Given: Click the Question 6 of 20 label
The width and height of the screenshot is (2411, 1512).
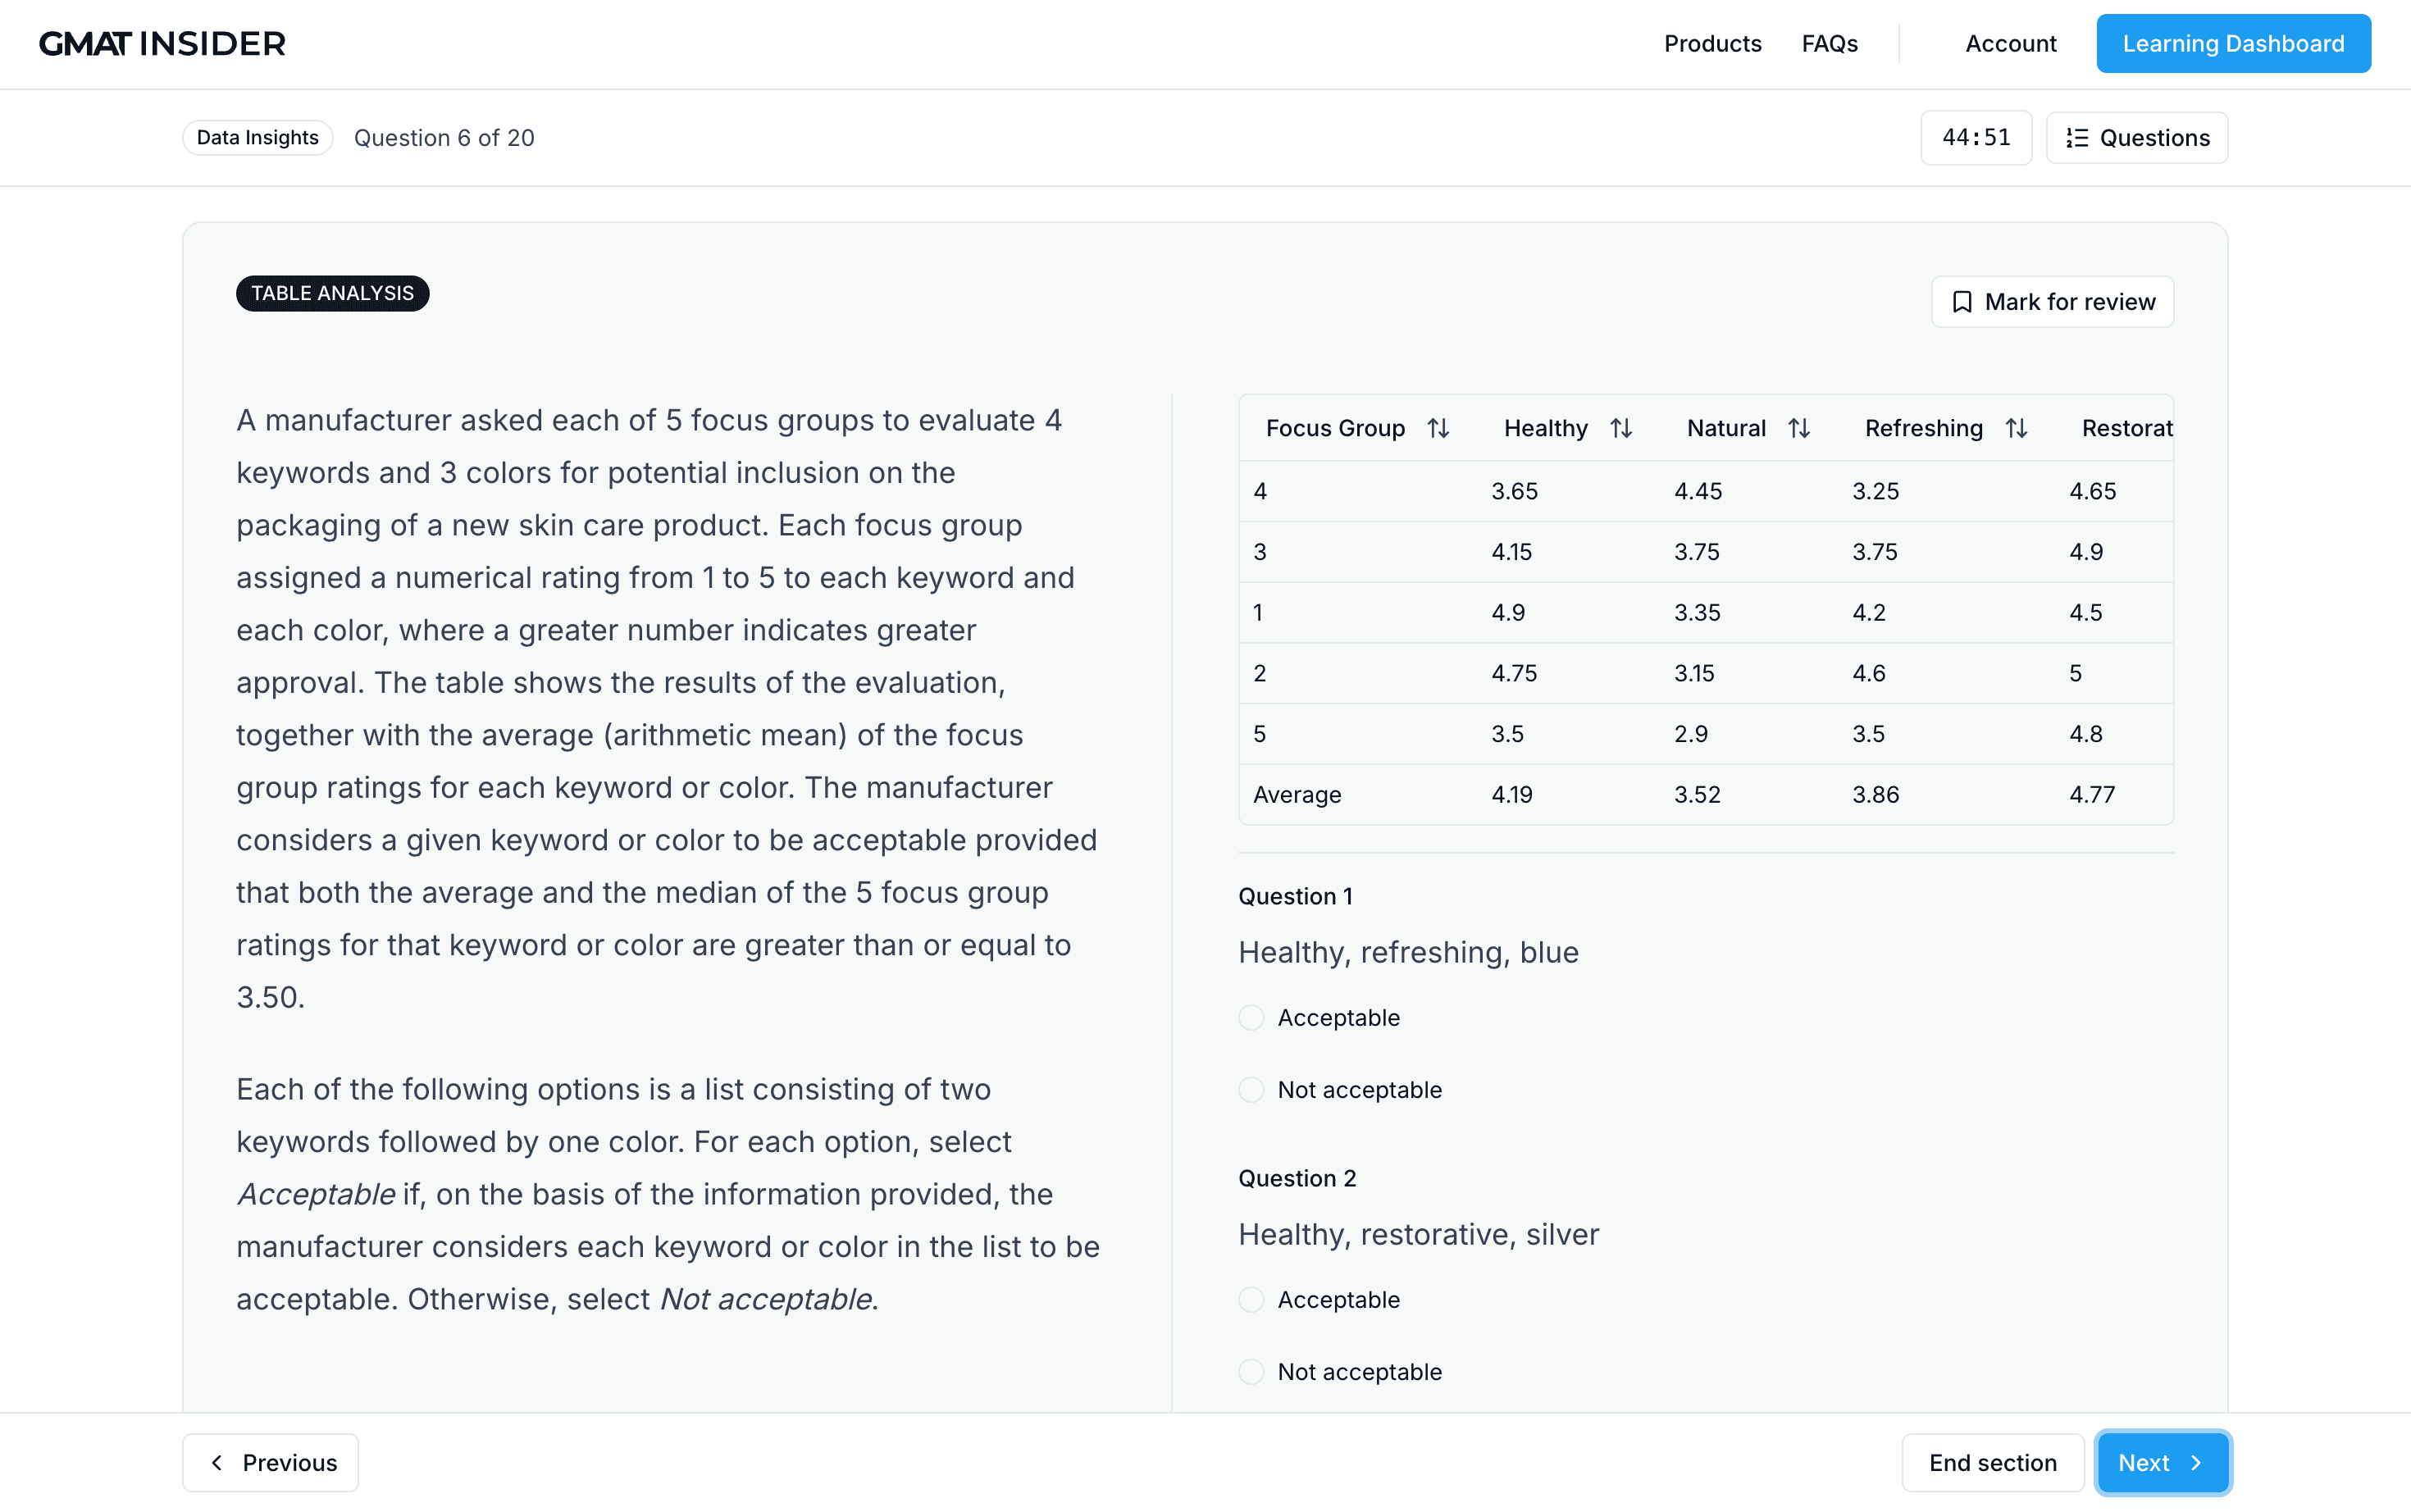Looking at the screenshot, I should click(x=444, y=138).
